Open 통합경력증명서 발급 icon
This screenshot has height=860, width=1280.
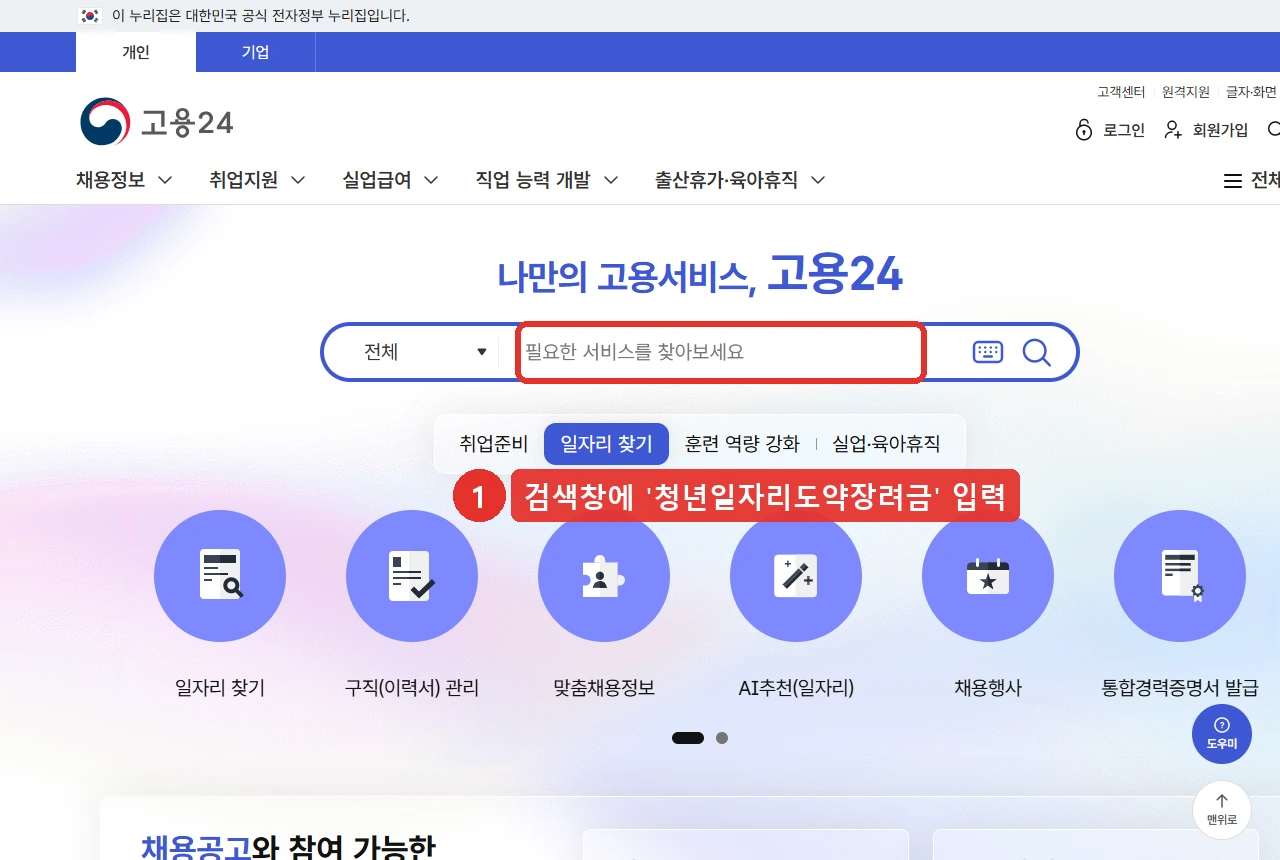point(1180,576)
